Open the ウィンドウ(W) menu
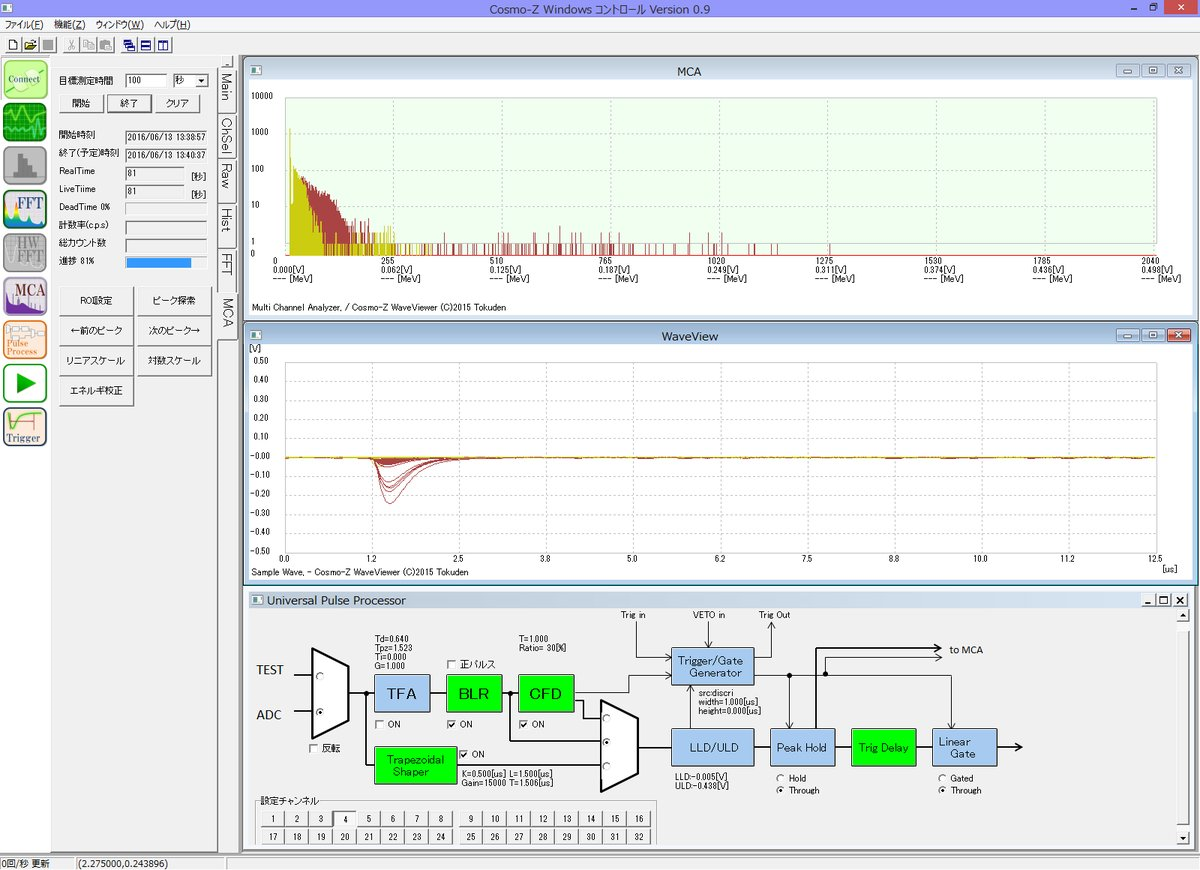The image size is (1200, 870). [120, 24]
